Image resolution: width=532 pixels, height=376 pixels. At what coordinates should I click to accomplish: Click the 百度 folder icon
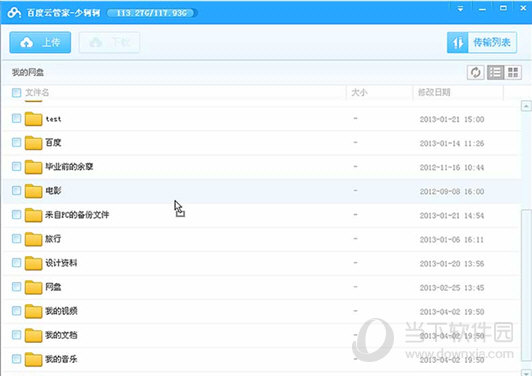click(33, 143)
